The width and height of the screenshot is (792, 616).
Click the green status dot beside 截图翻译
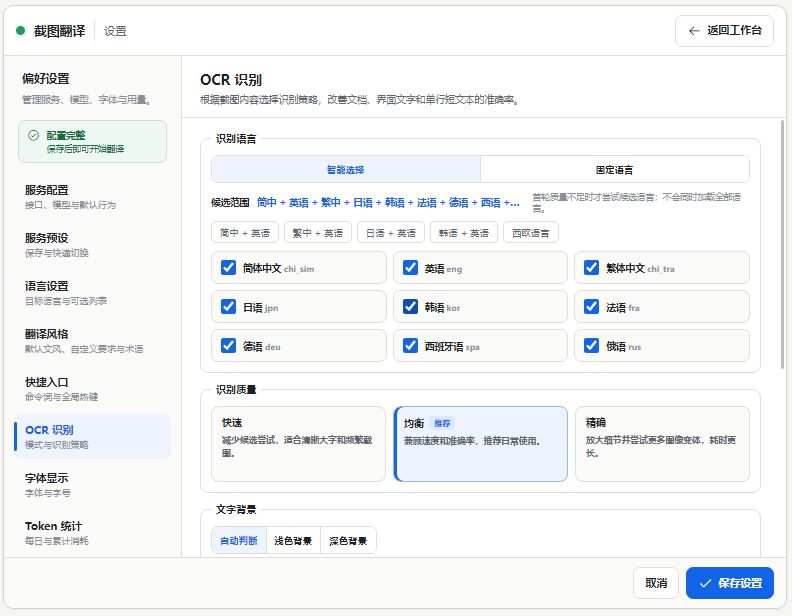coord(21,31)
